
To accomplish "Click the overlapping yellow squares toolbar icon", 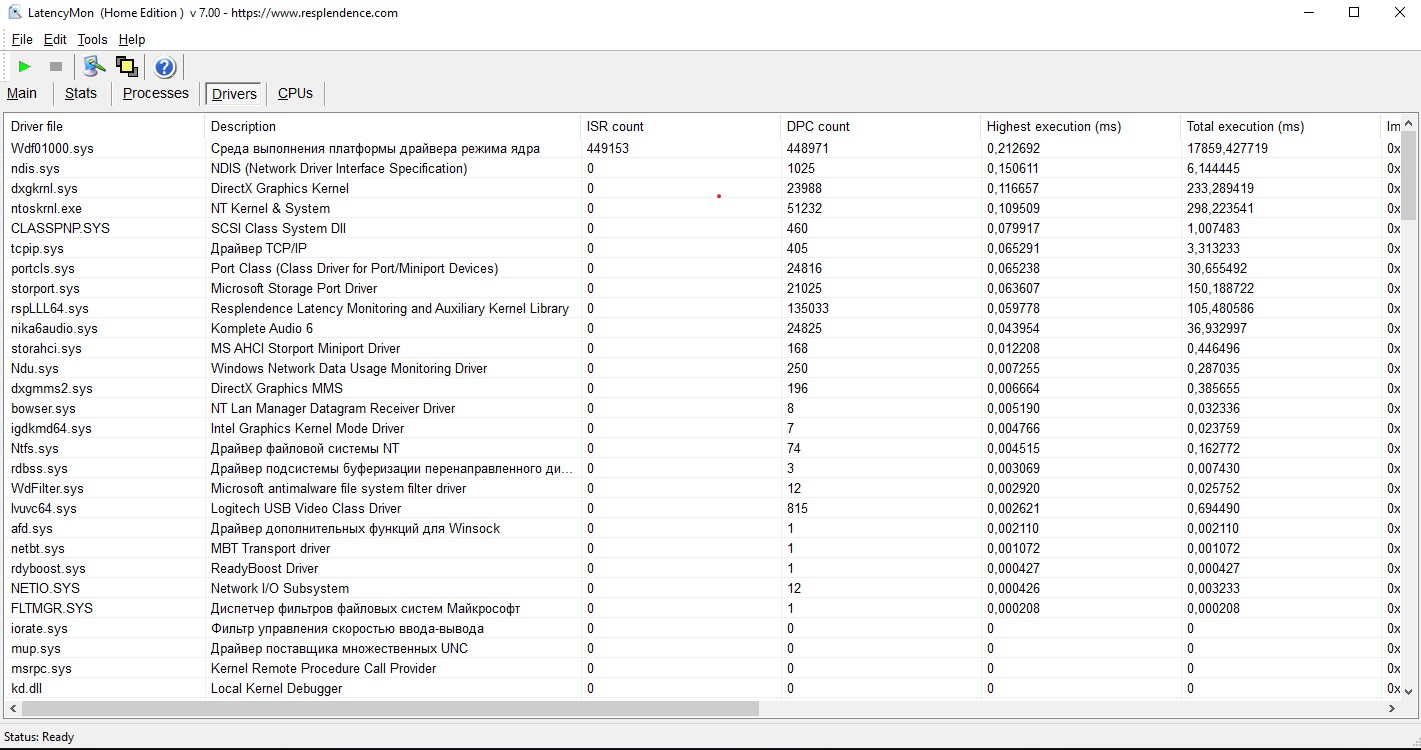I will point(127,67).
